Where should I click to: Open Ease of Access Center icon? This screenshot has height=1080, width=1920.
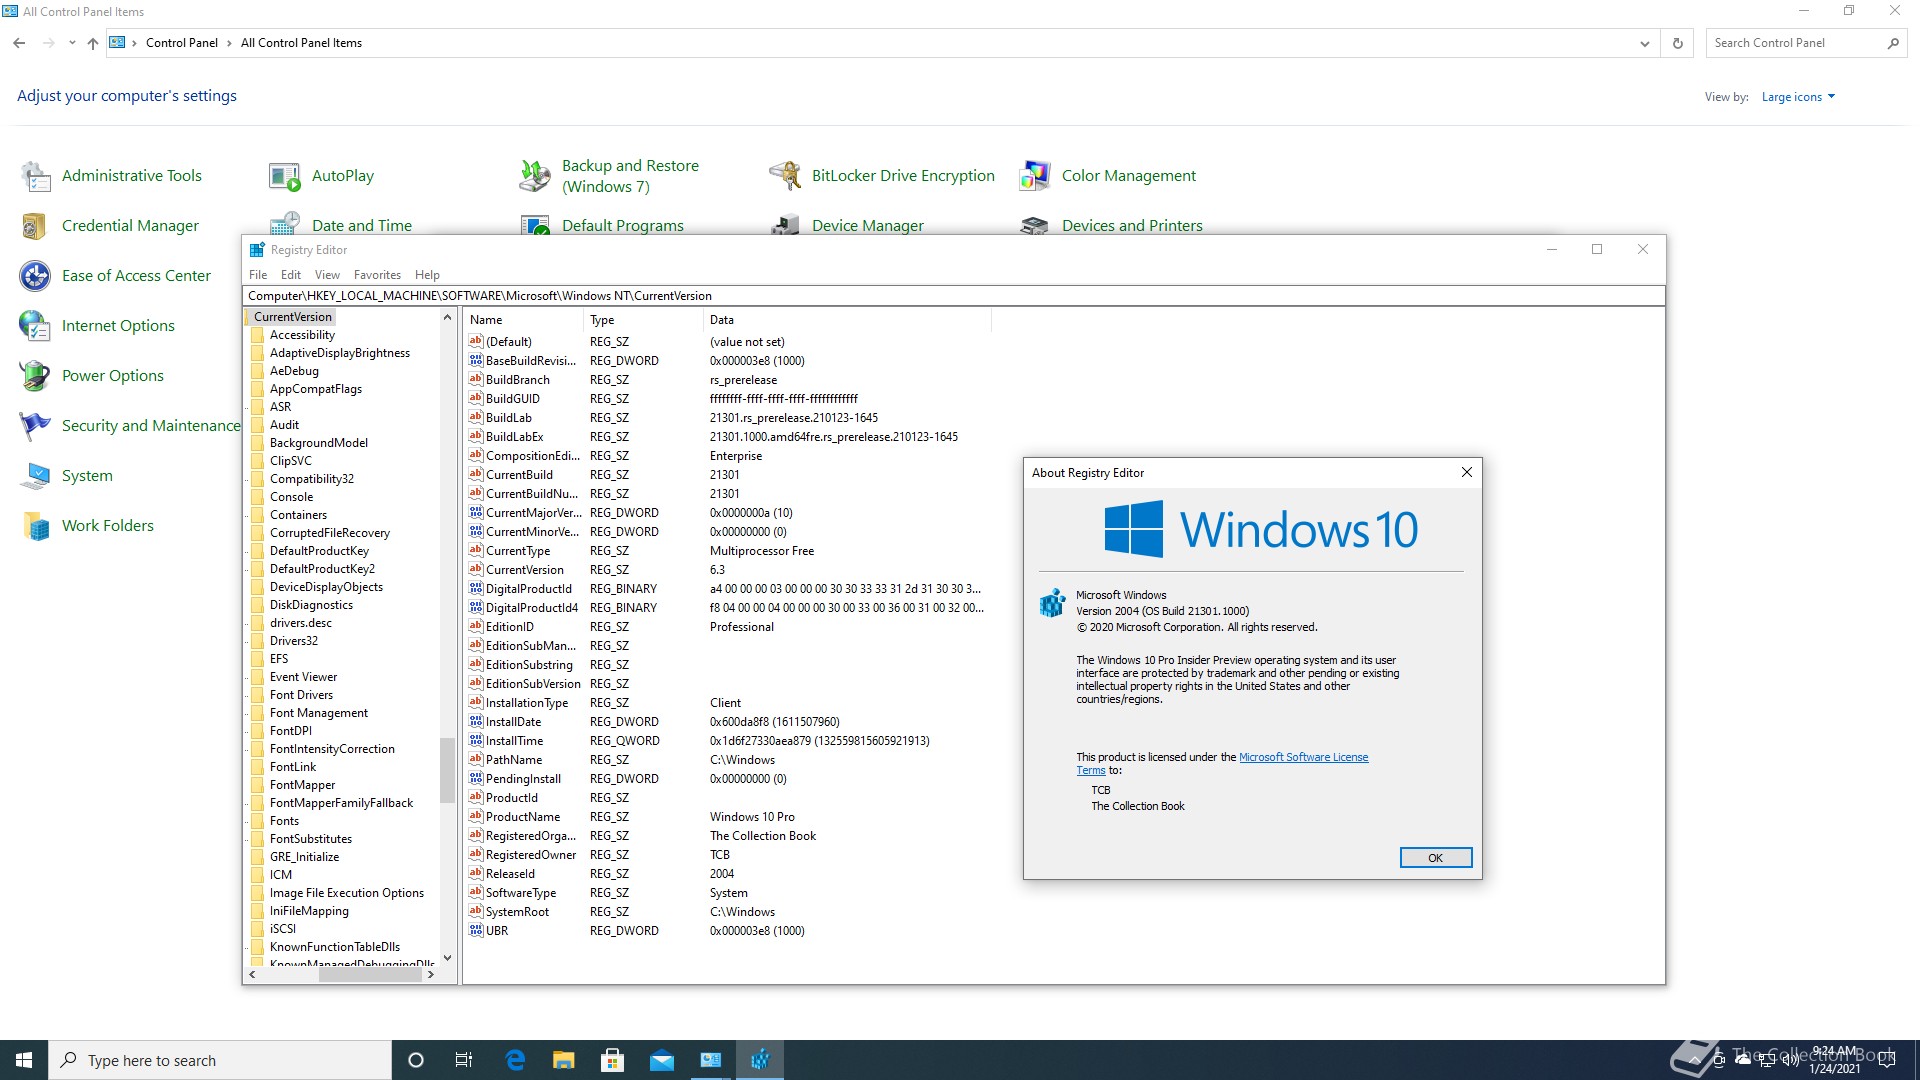36,276
